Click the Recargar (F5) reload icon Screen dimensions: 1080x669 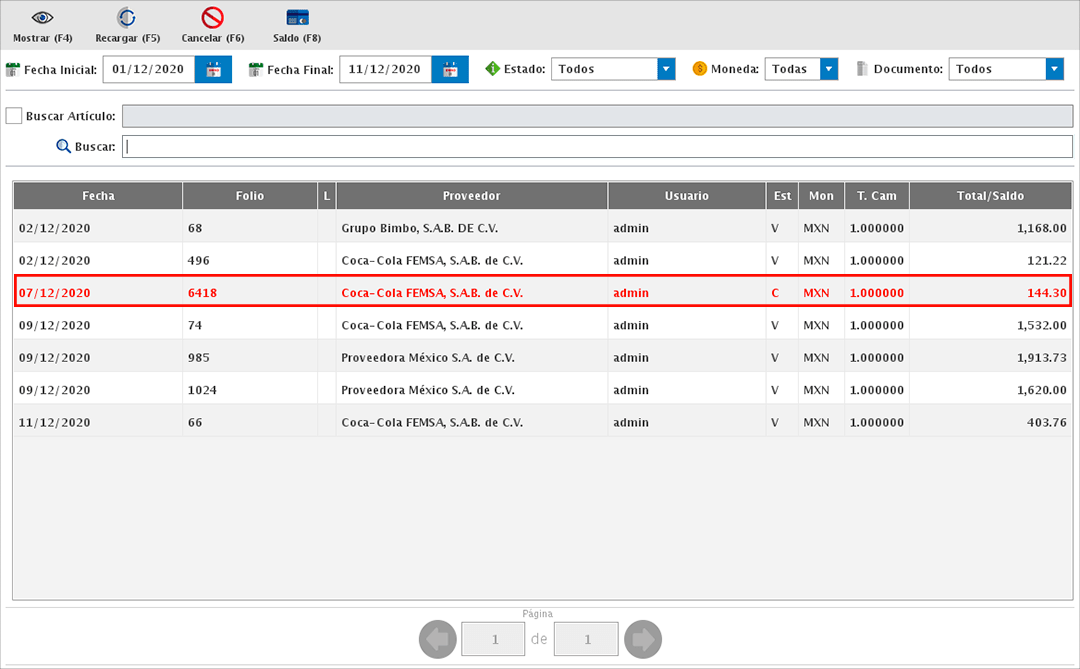127,18
